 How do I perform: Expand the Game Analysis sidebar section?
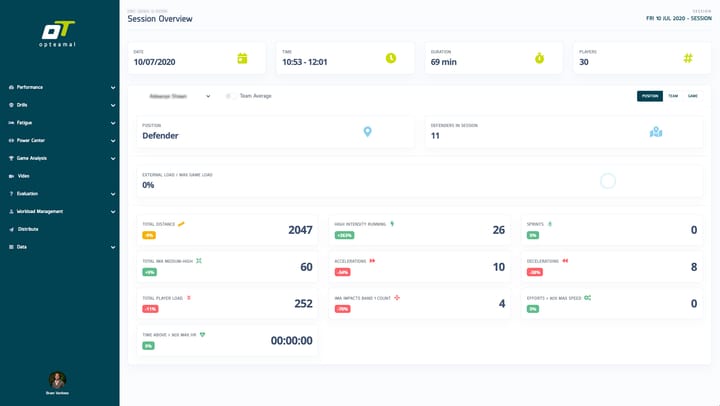tap(113, 158)
